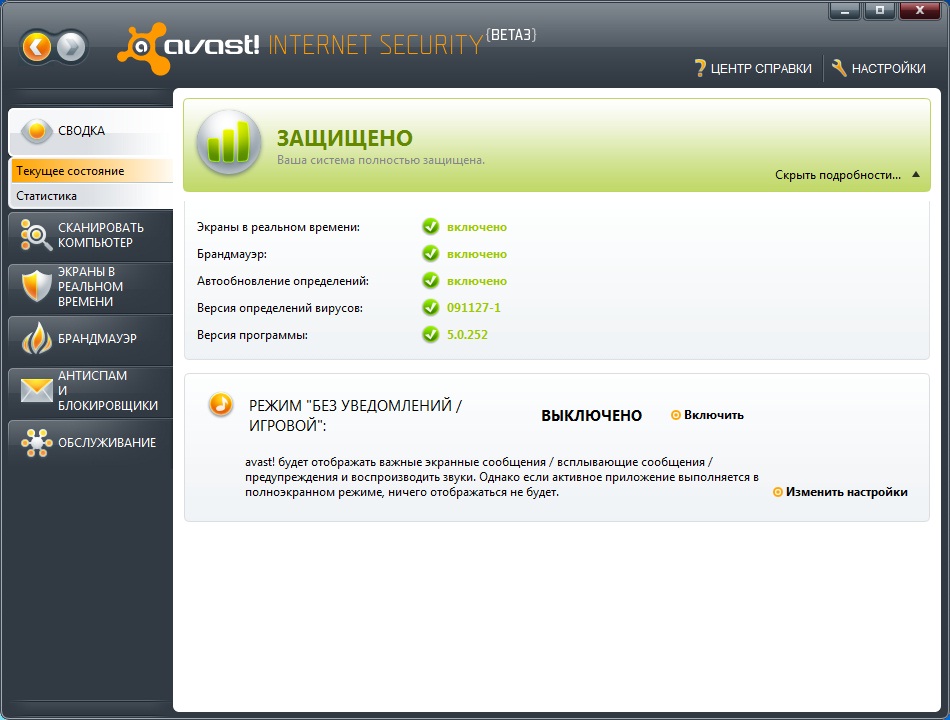950x720 pixels.
Task: Go back with the orange arrow button
Action: tap(37, 47)
